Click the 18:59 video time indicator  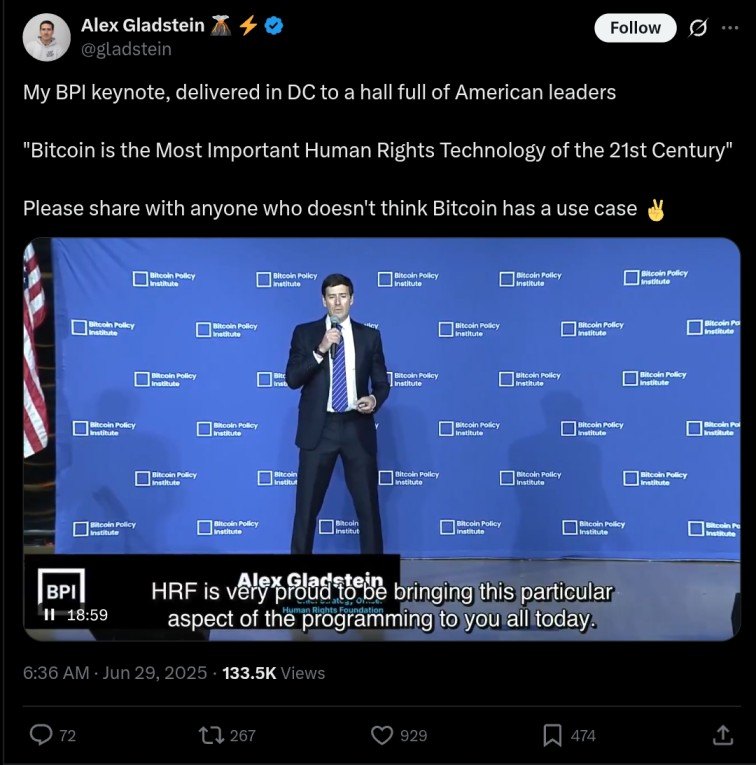click(x=87, y=615)
